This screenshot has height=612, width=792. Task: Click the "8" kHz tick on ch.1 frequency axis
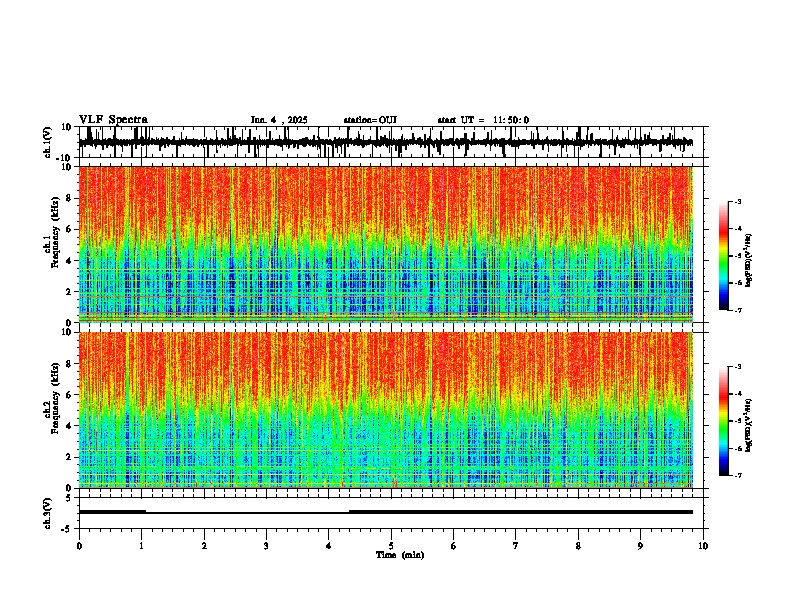[x=70, y=198]
